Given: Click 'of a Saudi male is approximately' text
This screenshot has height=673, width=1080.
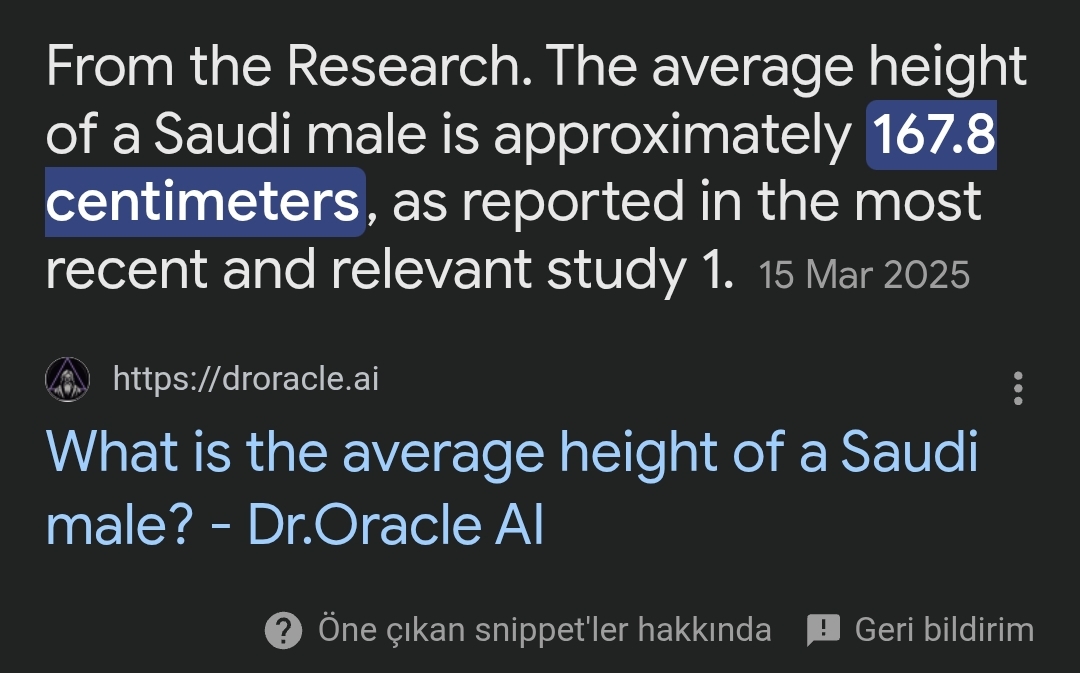Looking at the screenshot, I should click(x=449, y=135).
